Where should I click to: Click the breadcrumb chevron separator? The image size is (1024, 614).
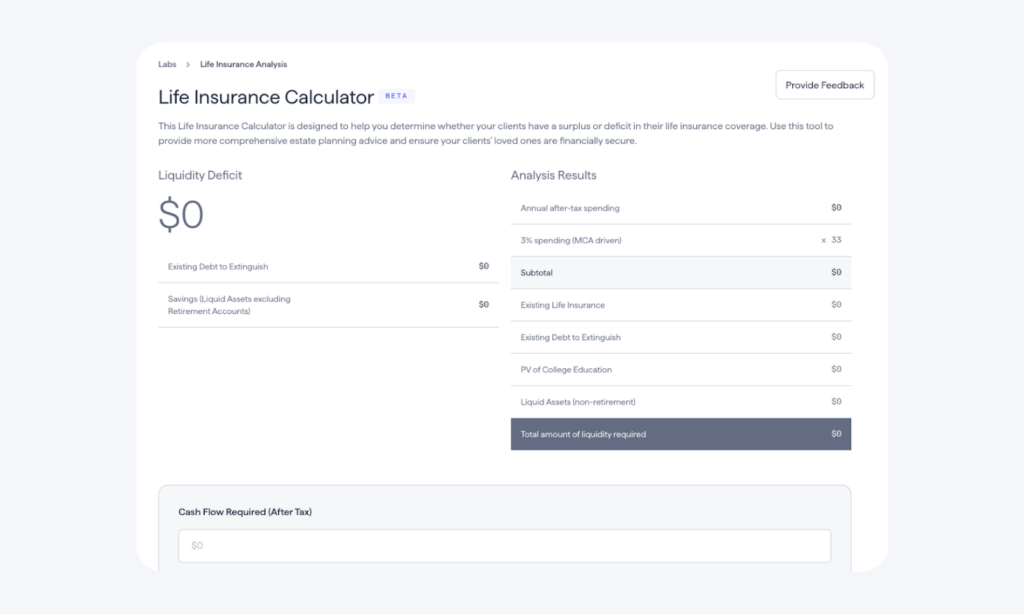click(x=188, y=64)
